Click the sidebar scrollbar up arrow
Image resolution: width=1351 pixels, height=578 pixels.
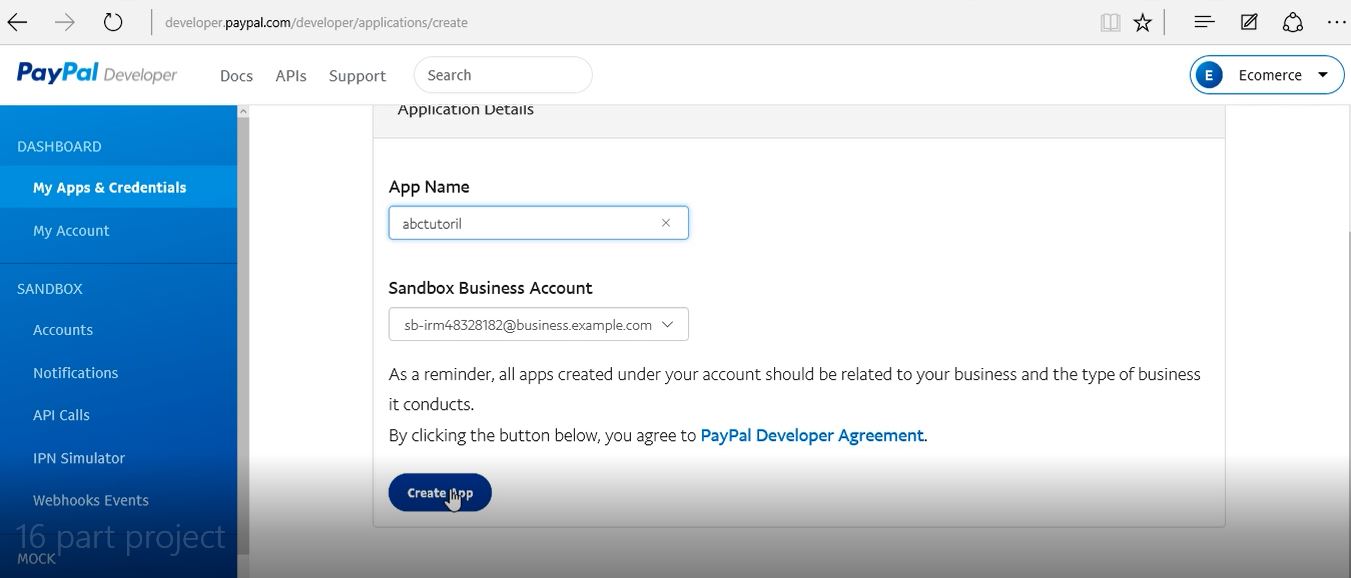click(x=243, y=112)
